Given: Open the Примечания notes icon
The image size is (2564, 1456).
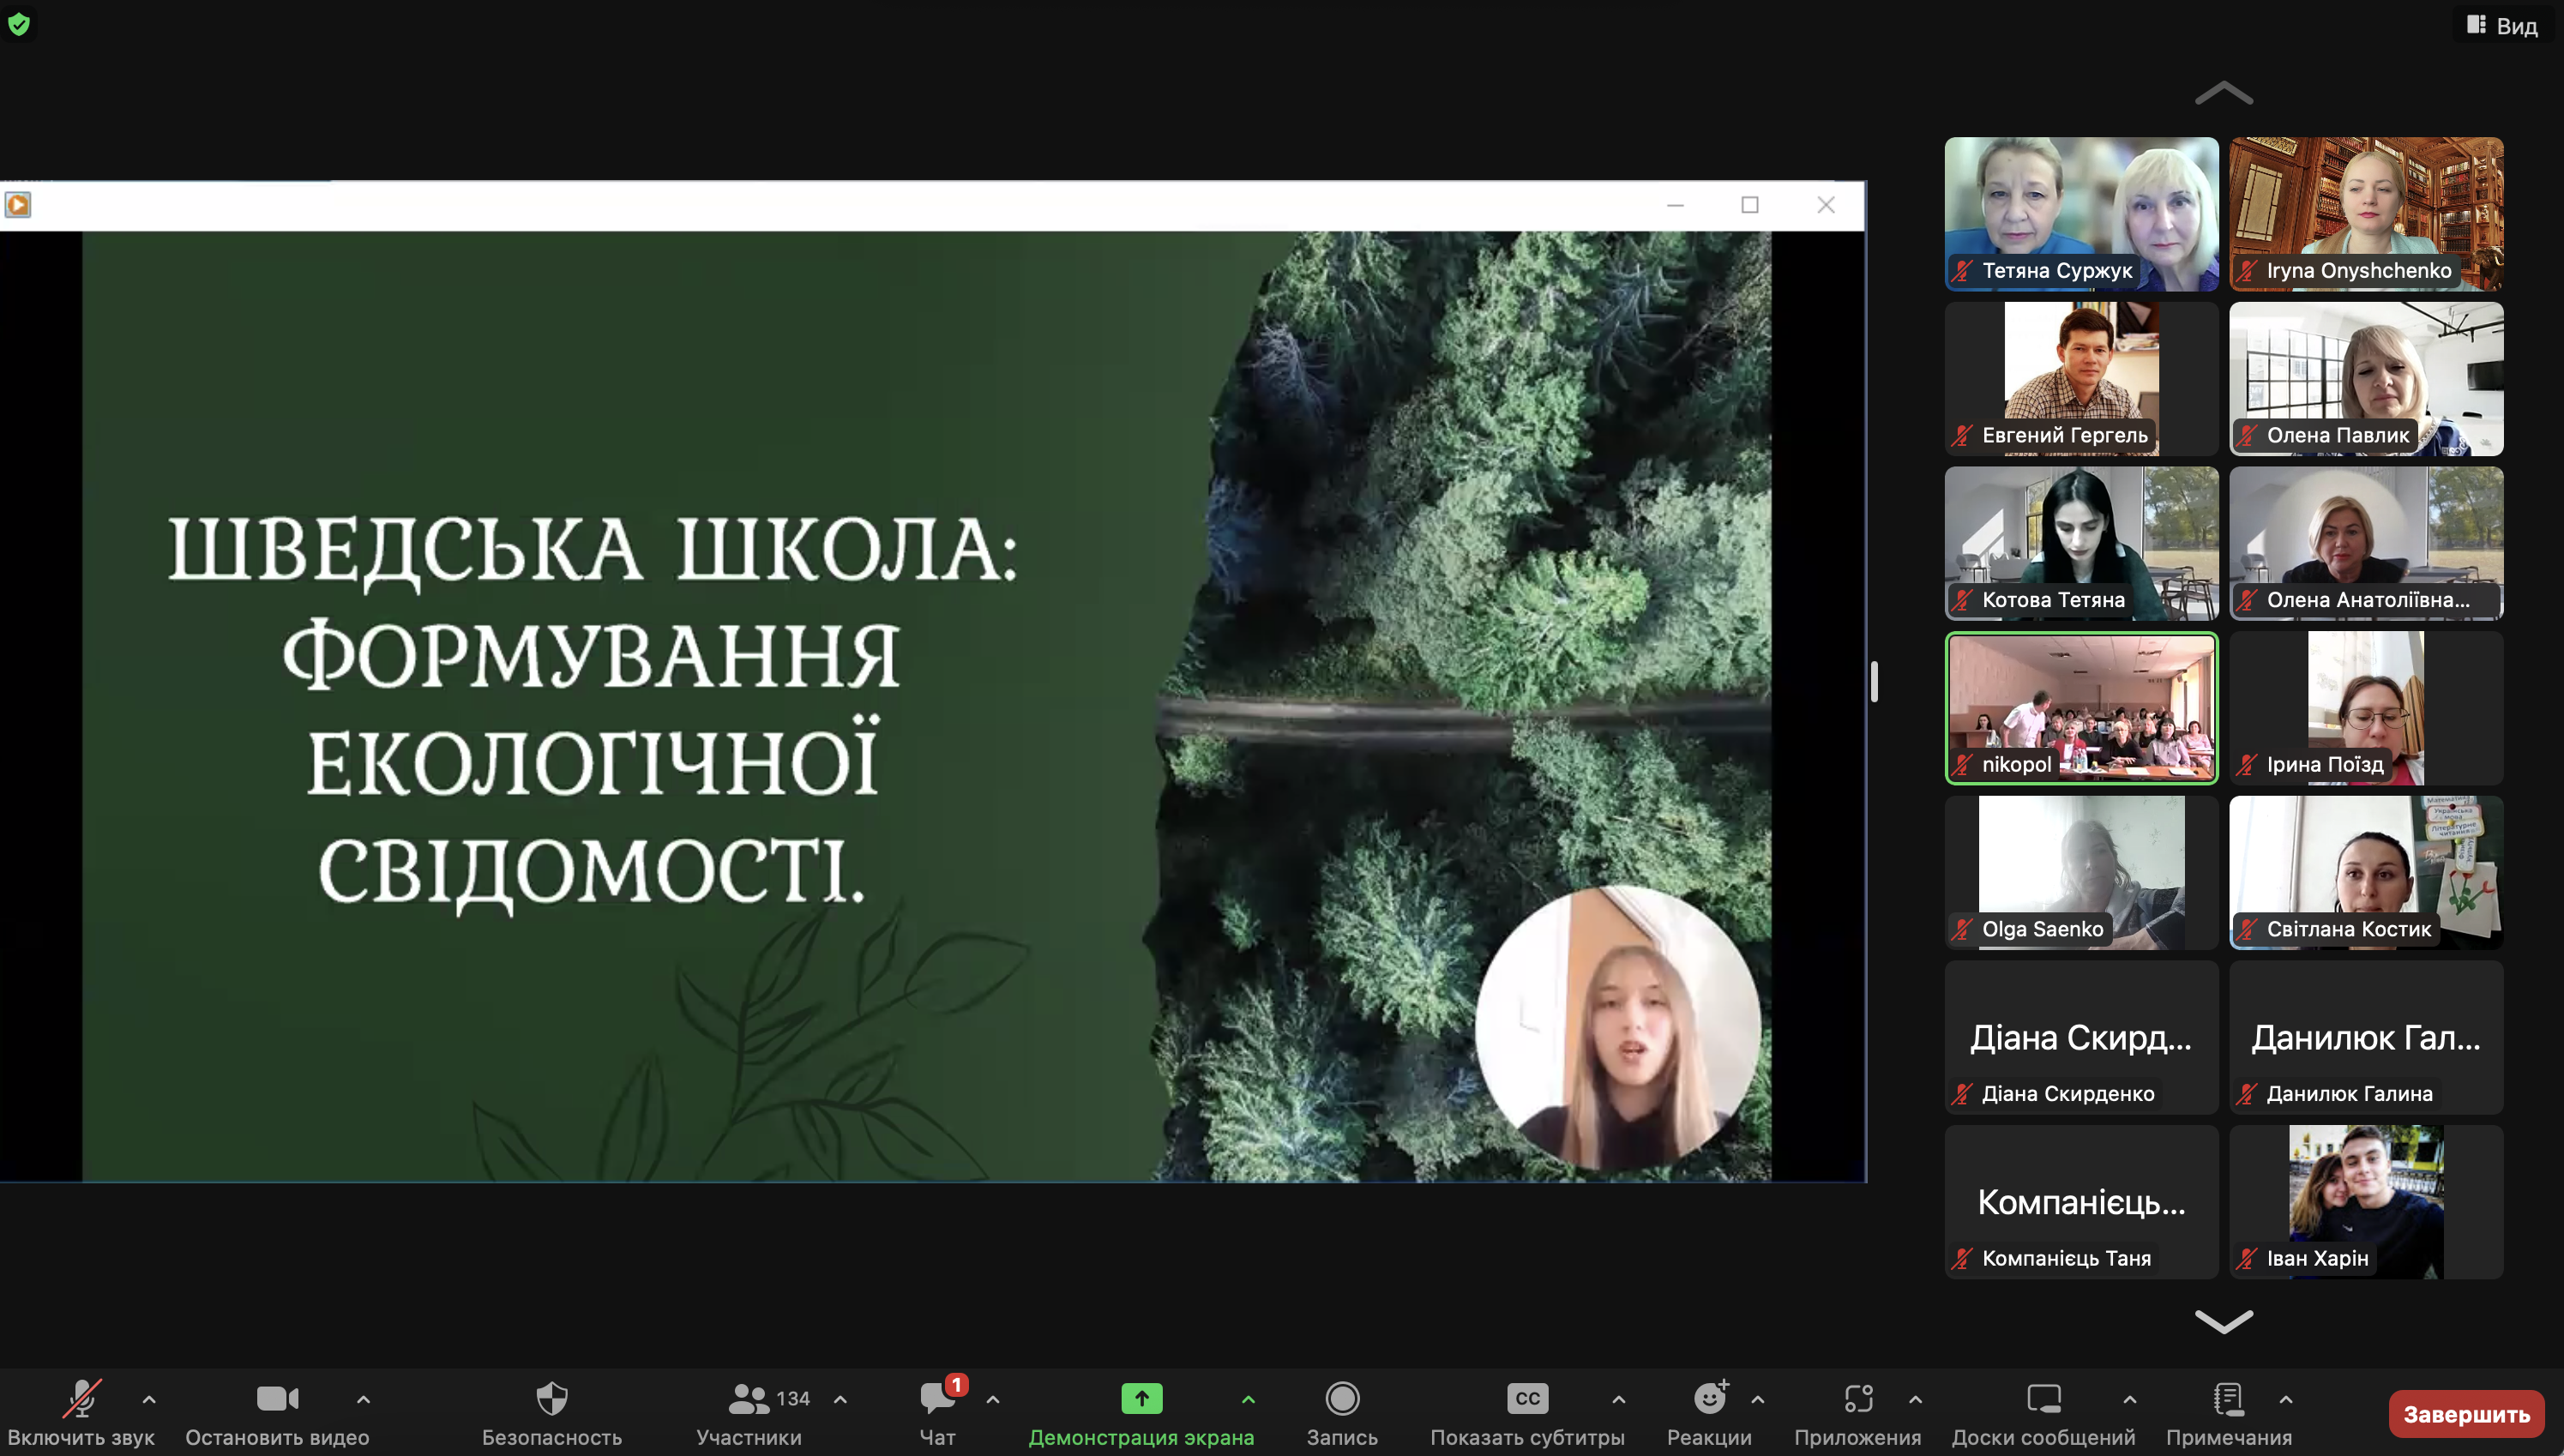Looking at the screenshot, I should point(2229,1398).
